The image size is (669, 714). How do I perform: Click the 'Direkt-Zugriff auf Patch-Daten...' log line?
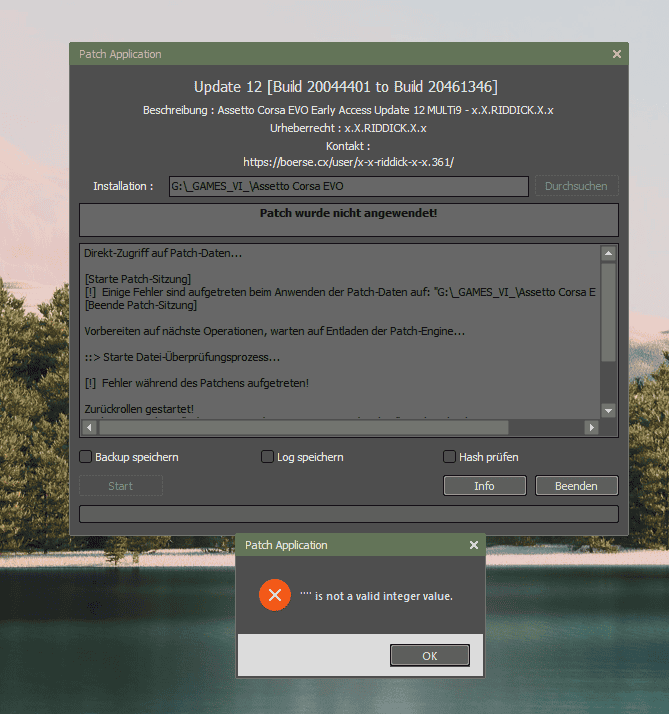(163, 253)
